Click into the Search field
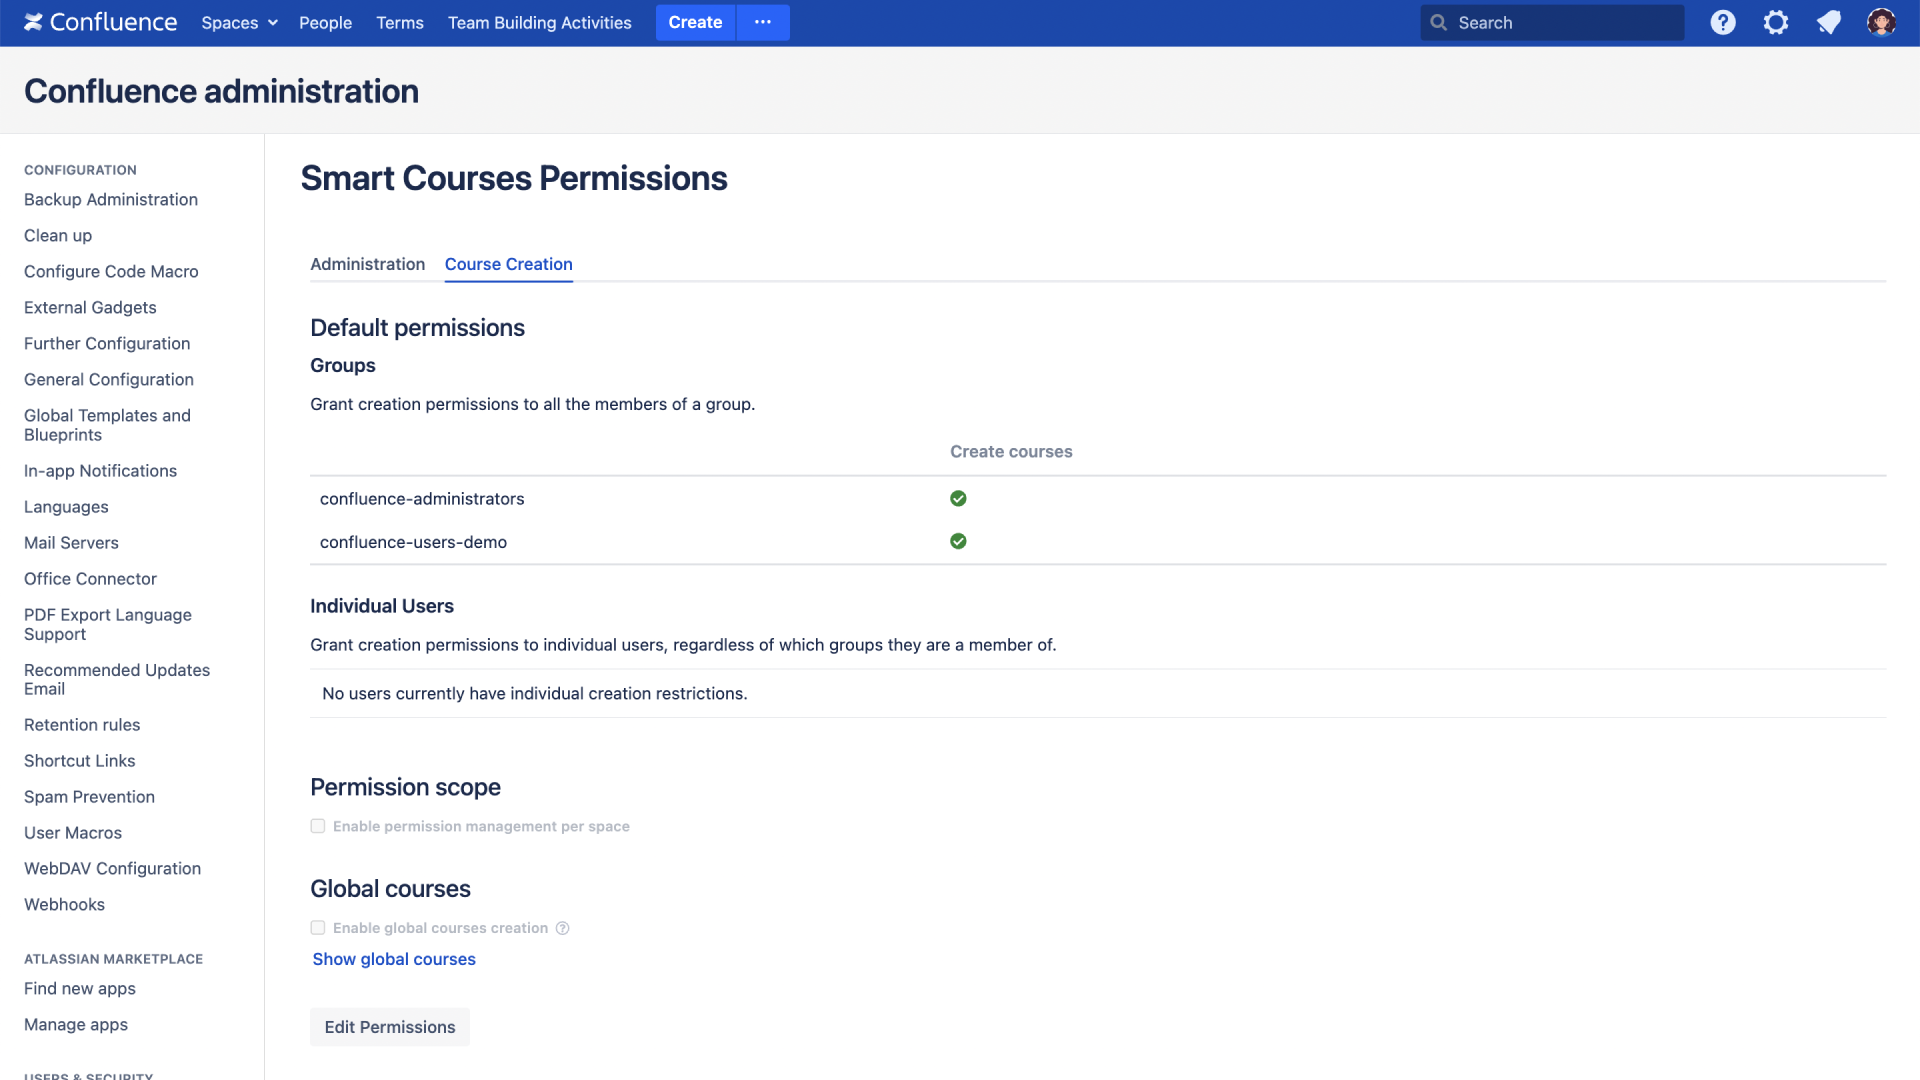The height and width of the screenshot is (1080, 1920). pyautogui.click(x=1552, y=22)
